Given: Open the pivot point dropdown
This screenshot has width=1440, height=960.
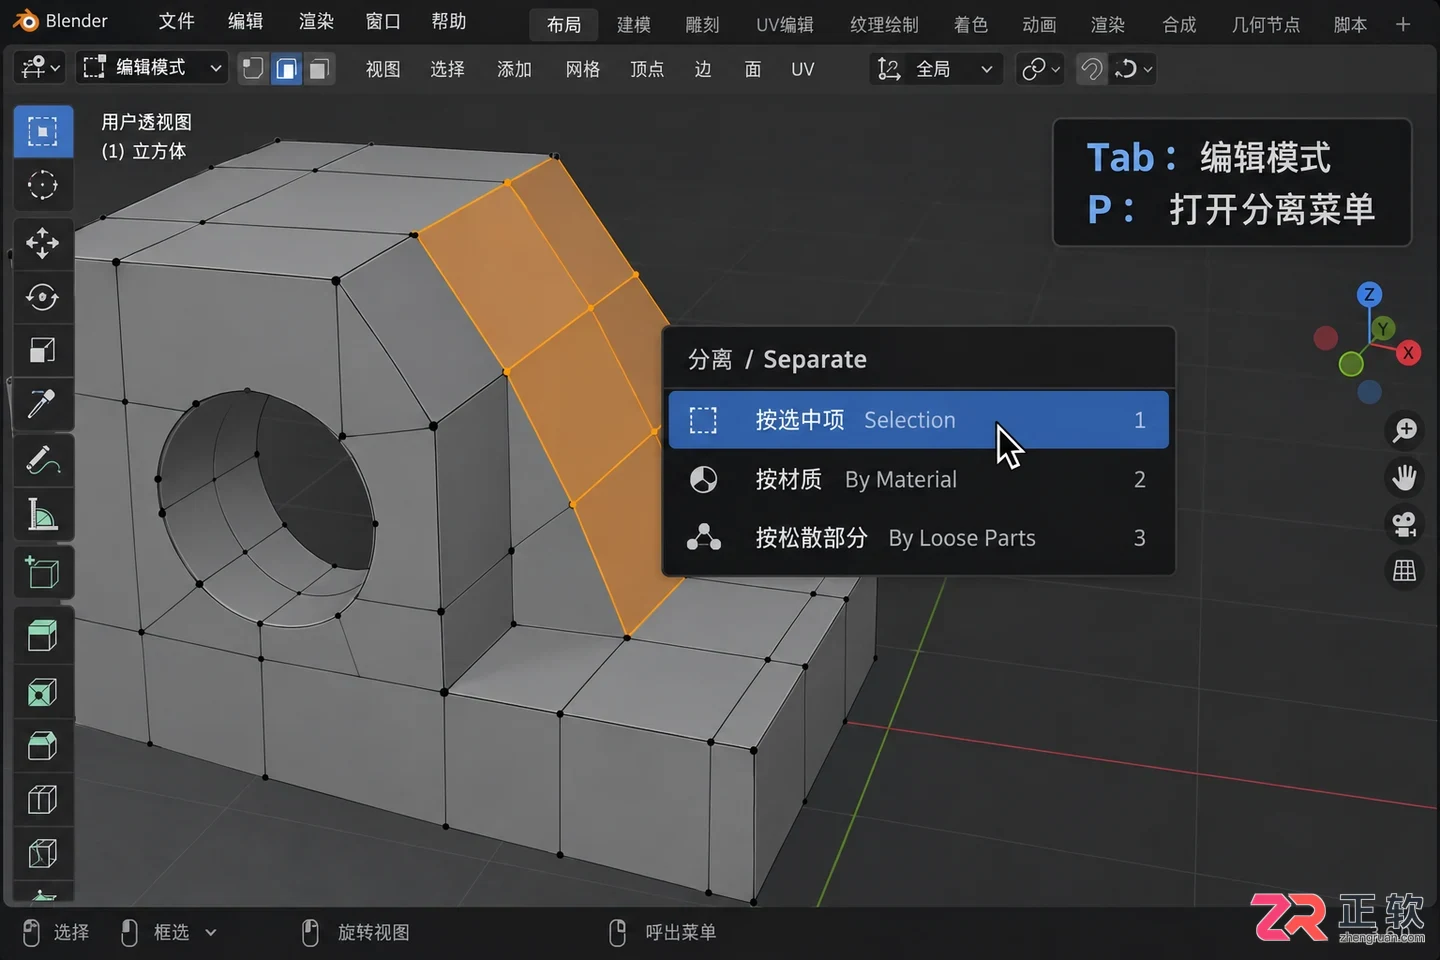Looking at the screenshot, I should coord(1040,69).
